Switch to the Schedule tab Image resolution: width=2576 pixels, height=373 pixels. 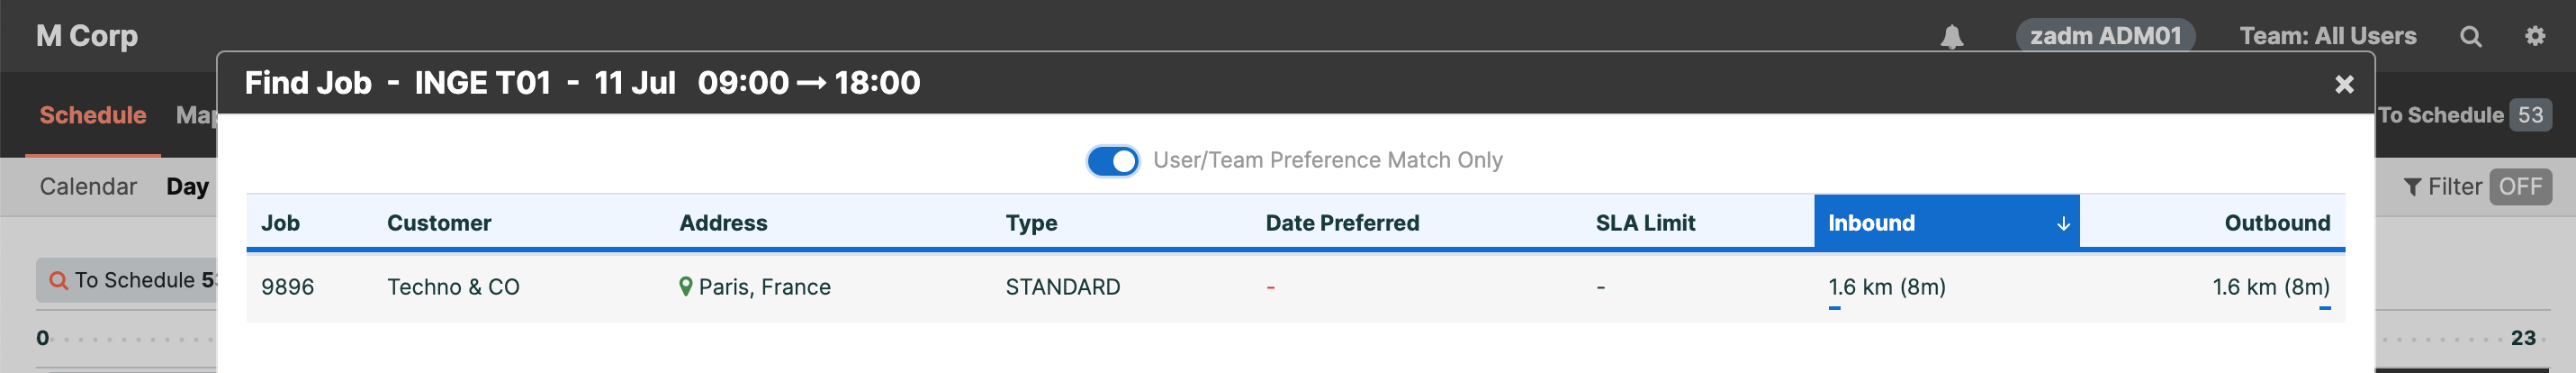[93, 115]
